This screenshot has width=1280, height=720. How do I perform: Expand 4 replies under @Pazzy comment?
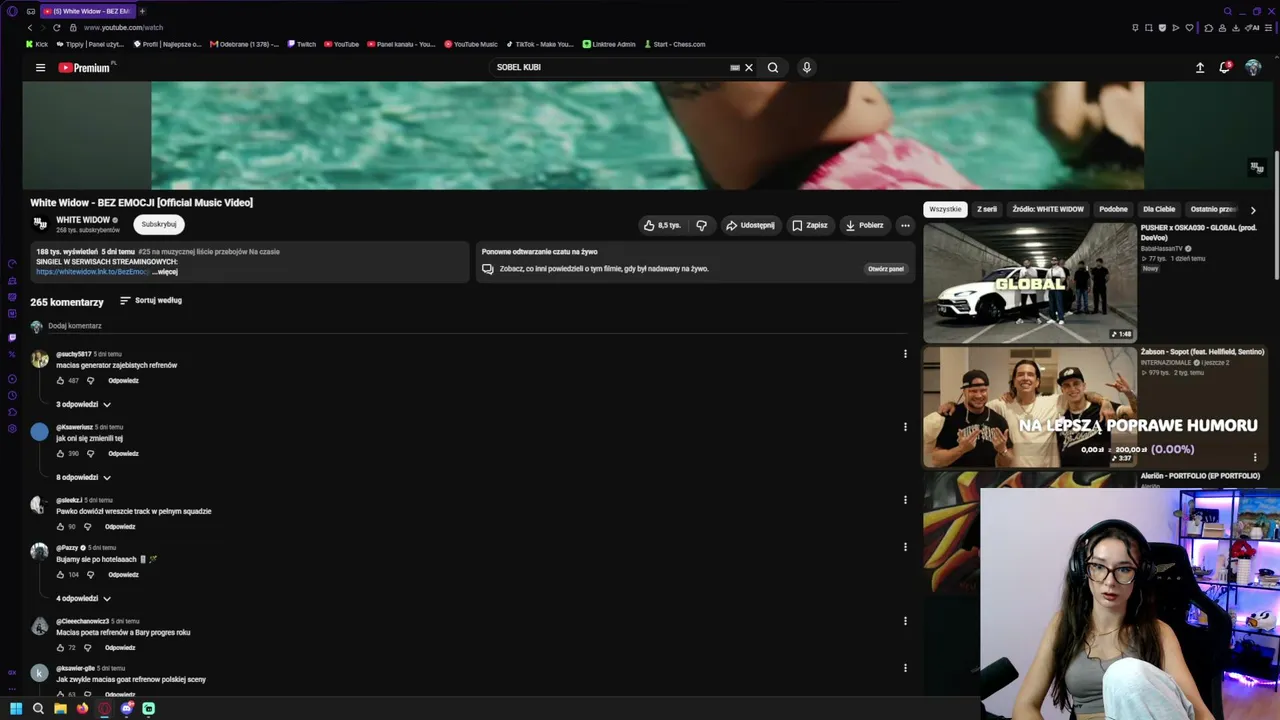(83, 598)
